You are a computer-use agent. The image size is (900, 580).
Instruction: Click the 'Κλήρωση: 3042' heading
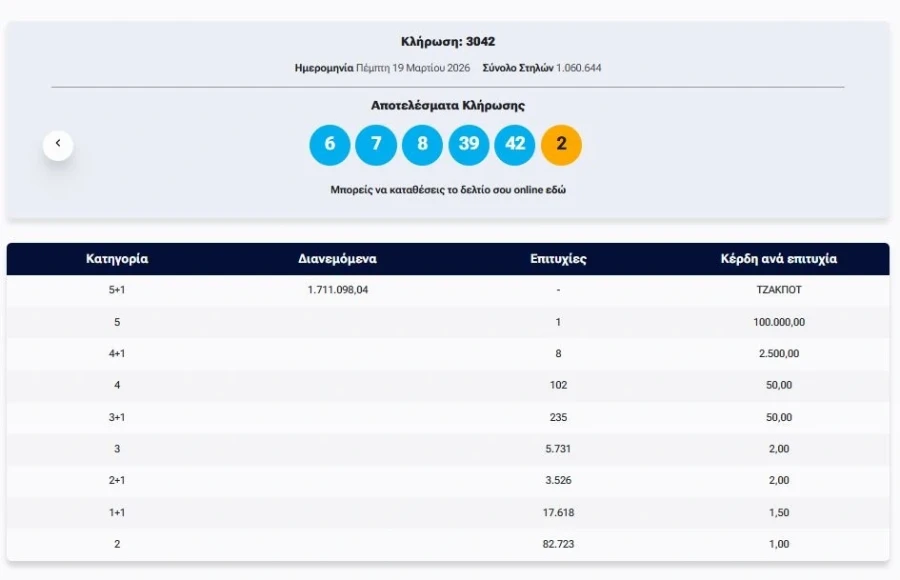[448, 42]
